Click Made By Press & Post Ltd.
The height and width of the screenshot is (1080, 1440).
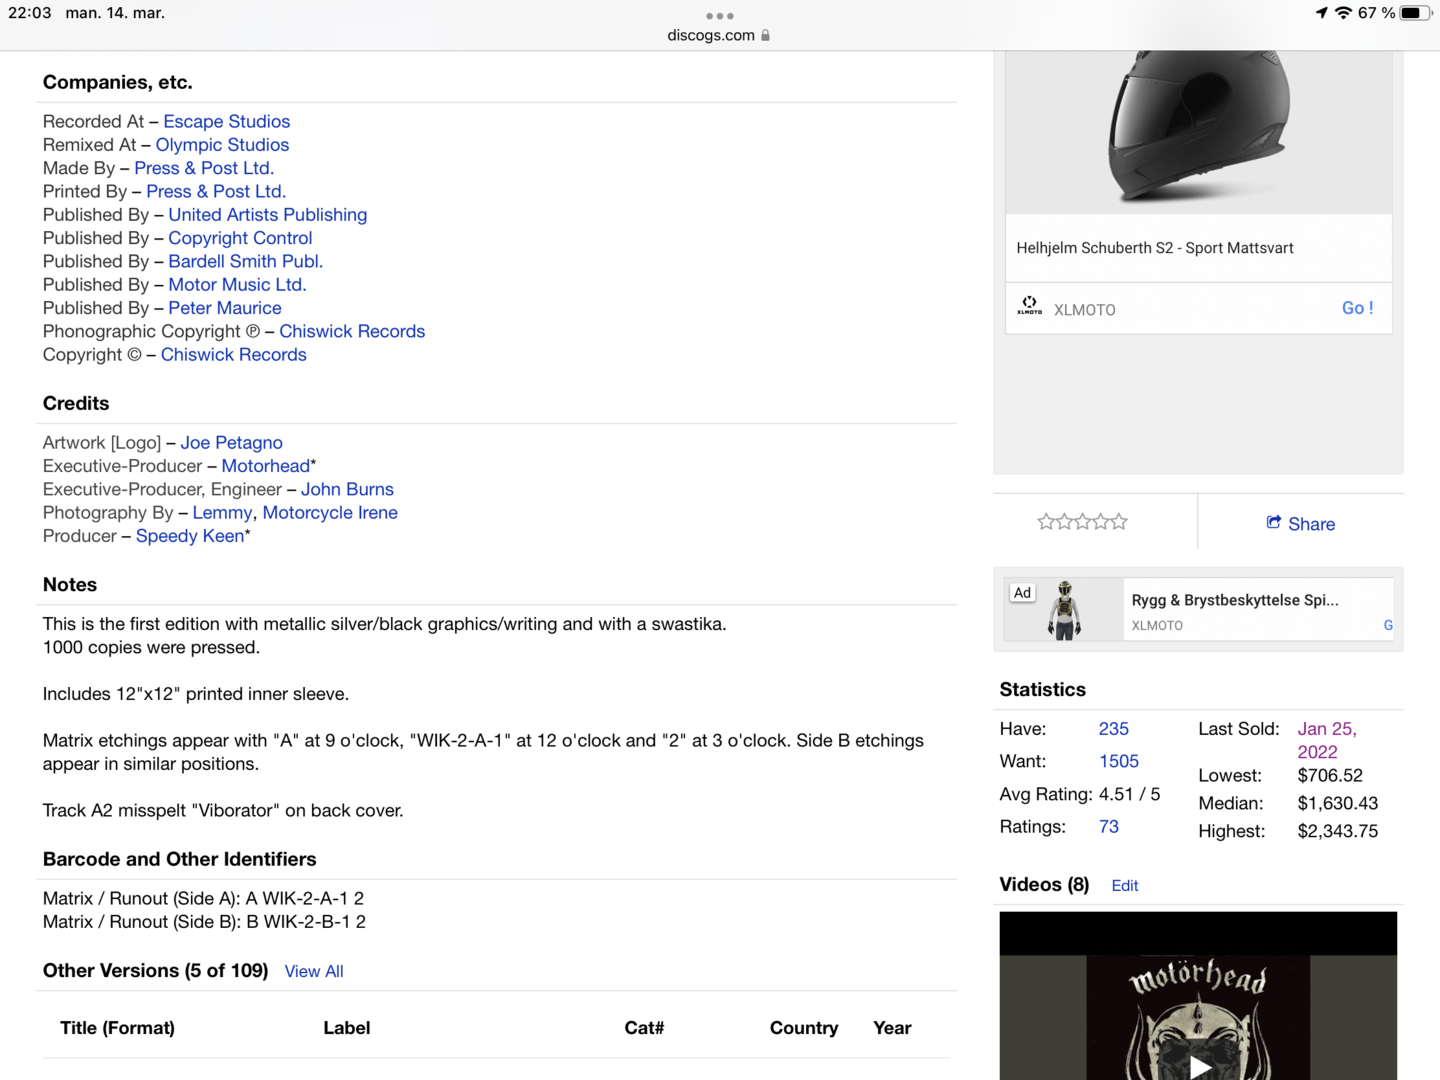[x=204, y=168]
